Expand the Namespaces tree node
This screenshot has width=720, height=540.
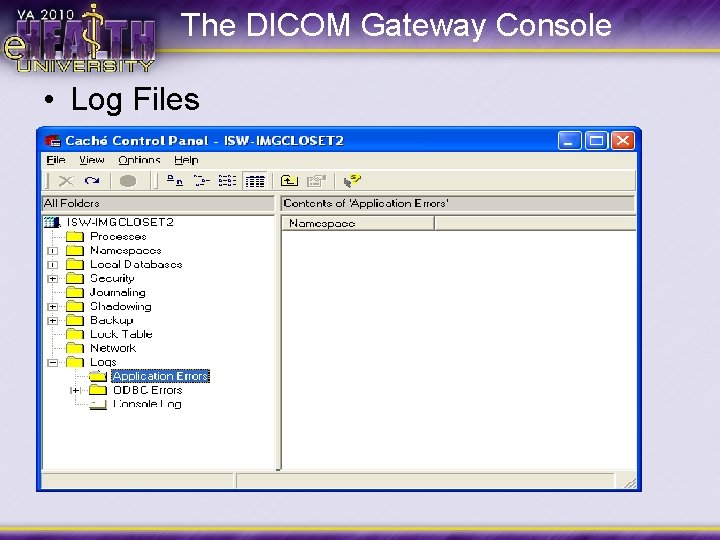pyautogui.click(x=53, y=251)
